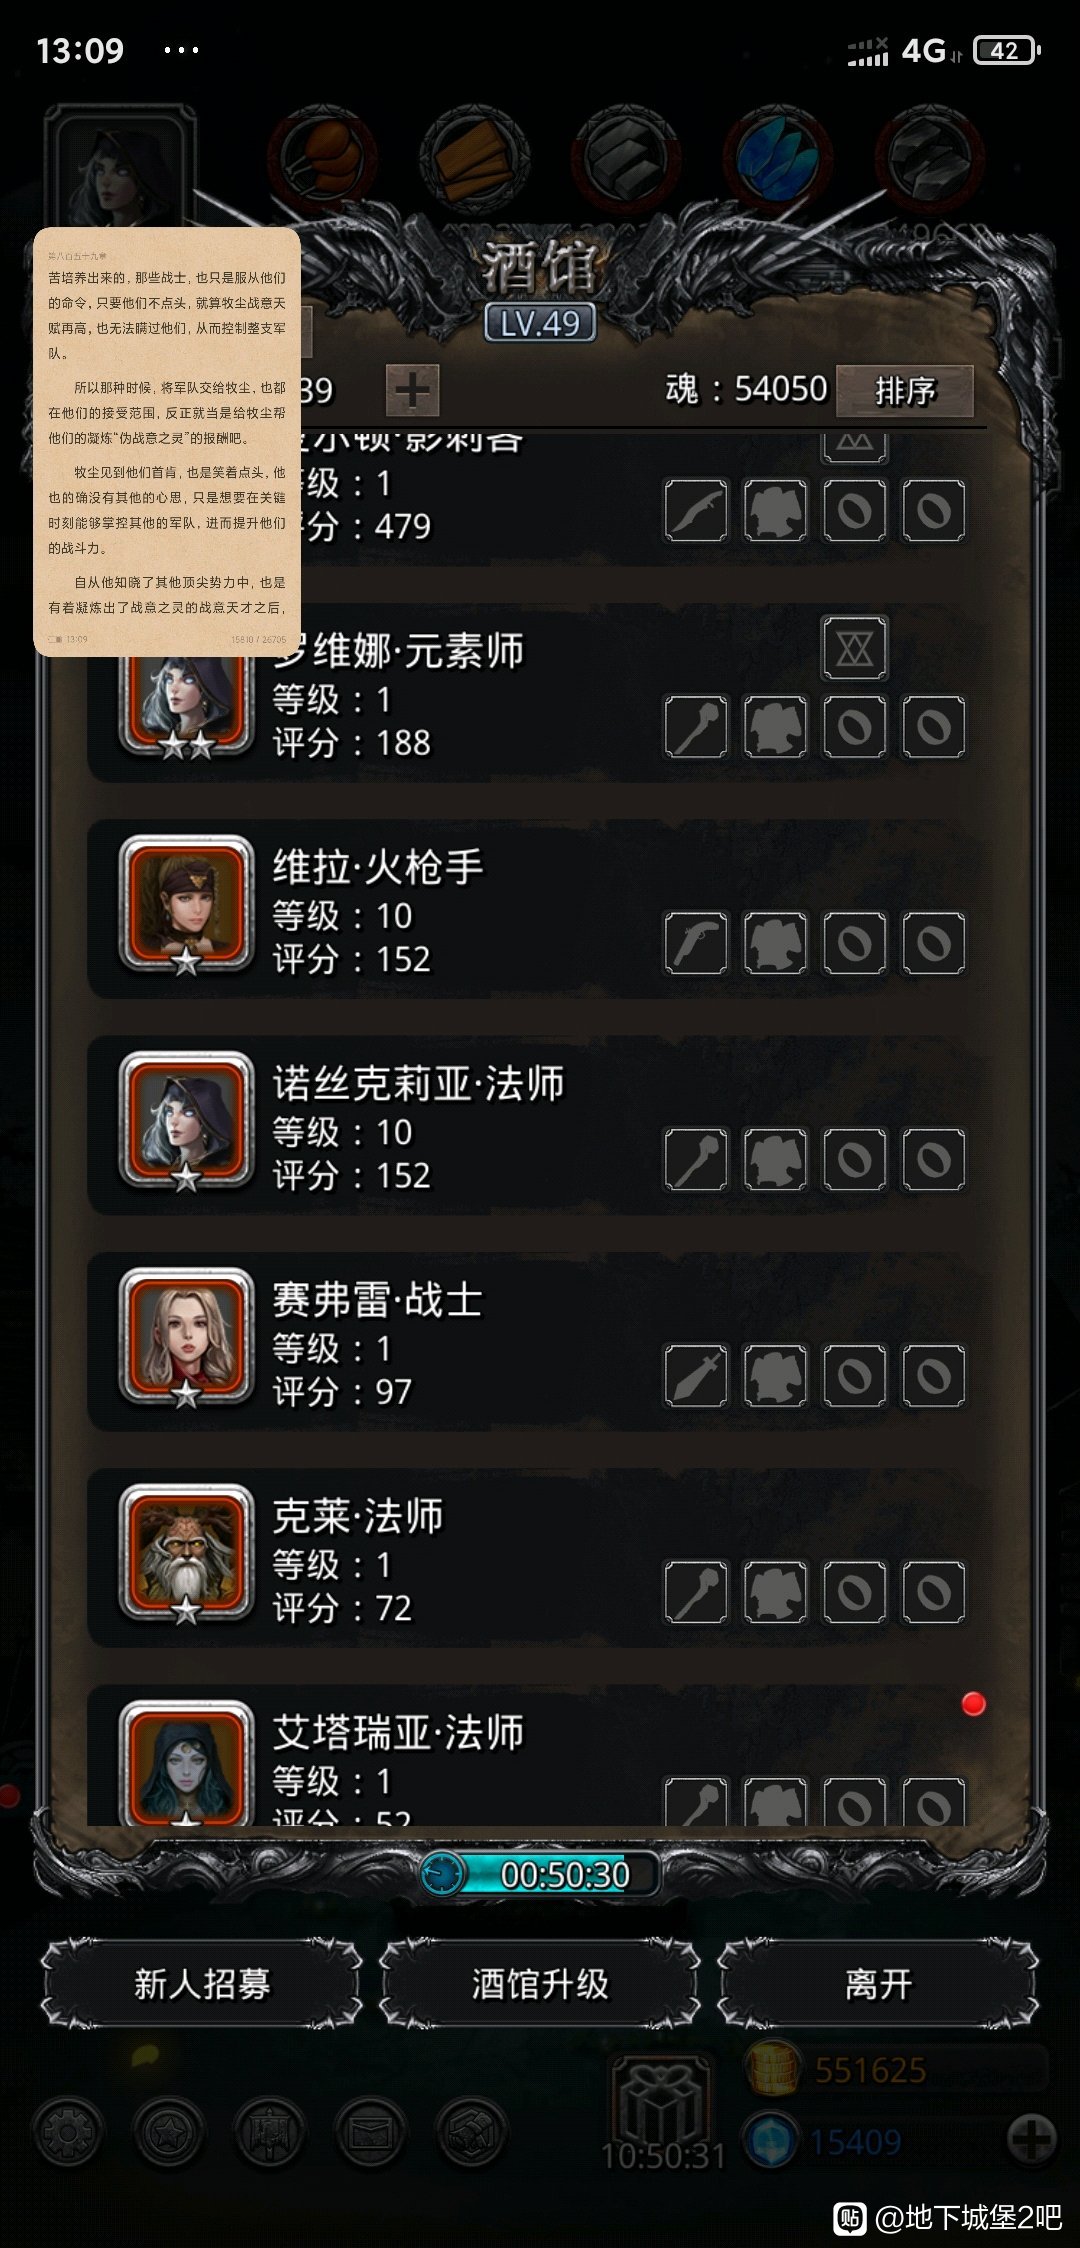Select the 维拉·火枪手 hero portrait

186,906
